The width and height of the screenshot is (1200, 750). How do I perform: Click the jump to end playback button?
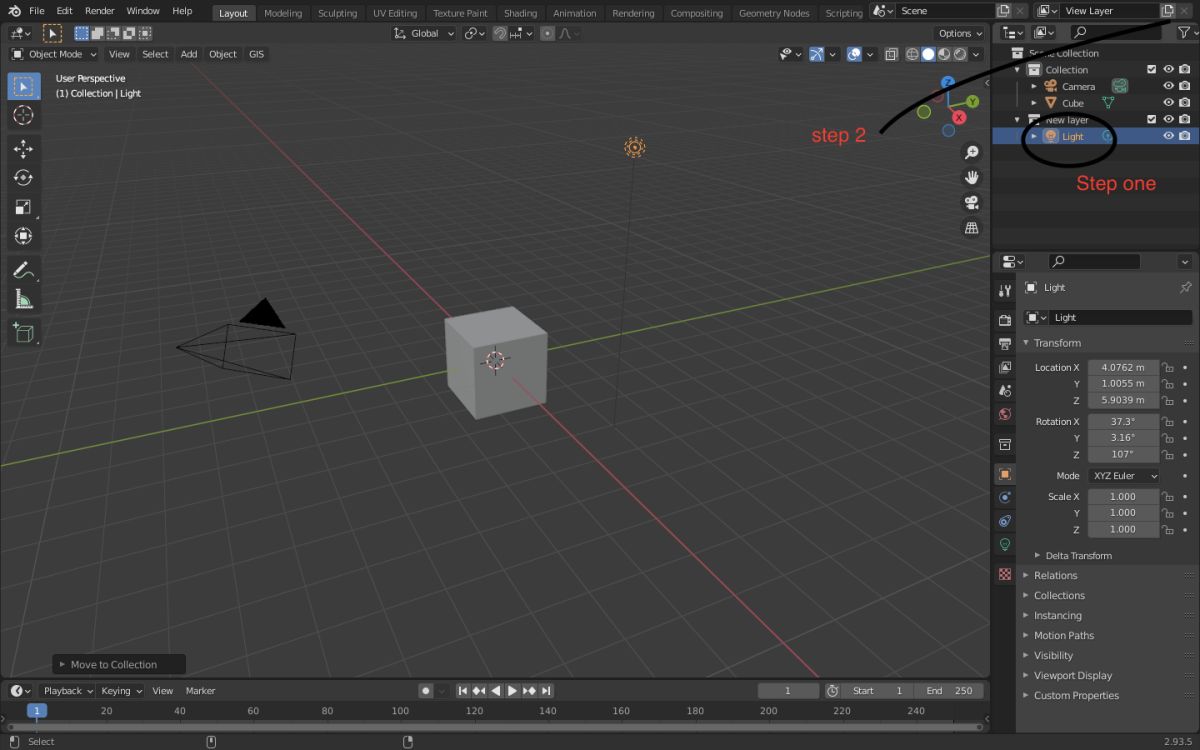coord(546,691)
